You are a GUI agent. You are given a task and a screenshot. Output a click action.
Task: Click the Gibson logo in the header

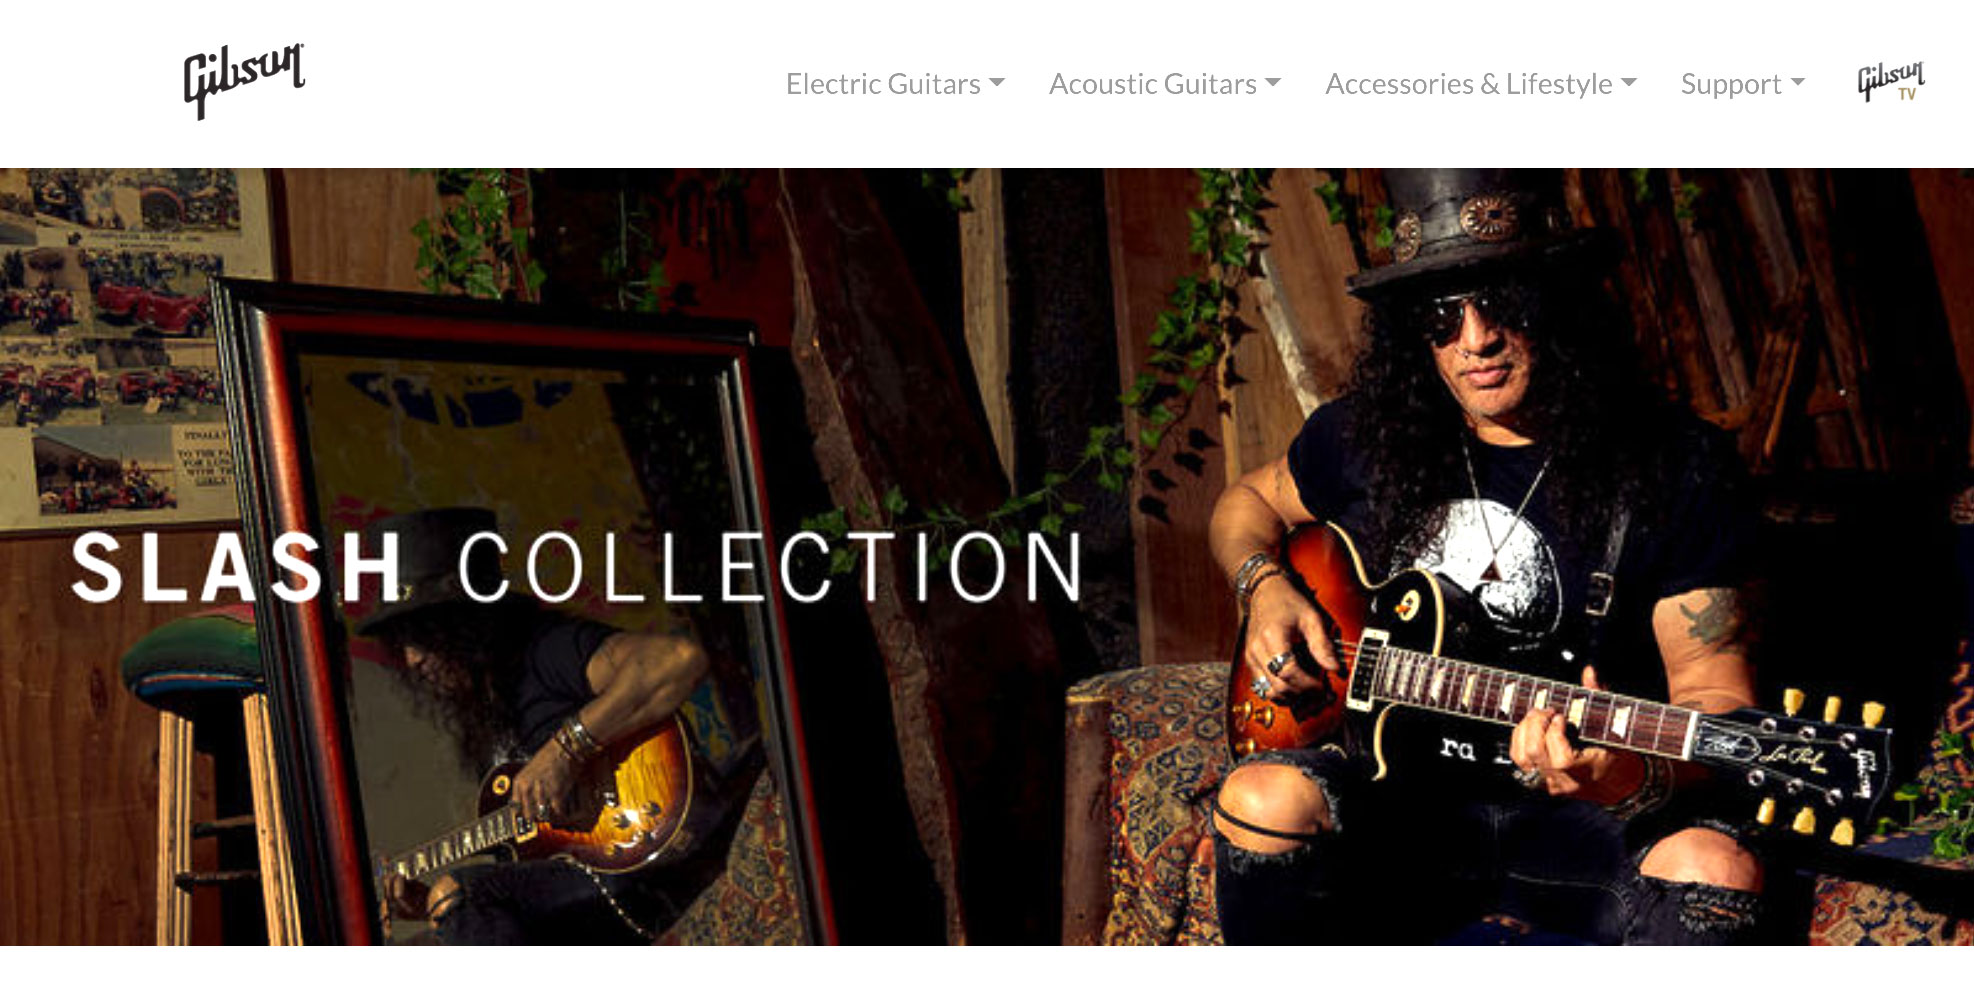click(x=244, y=81)
